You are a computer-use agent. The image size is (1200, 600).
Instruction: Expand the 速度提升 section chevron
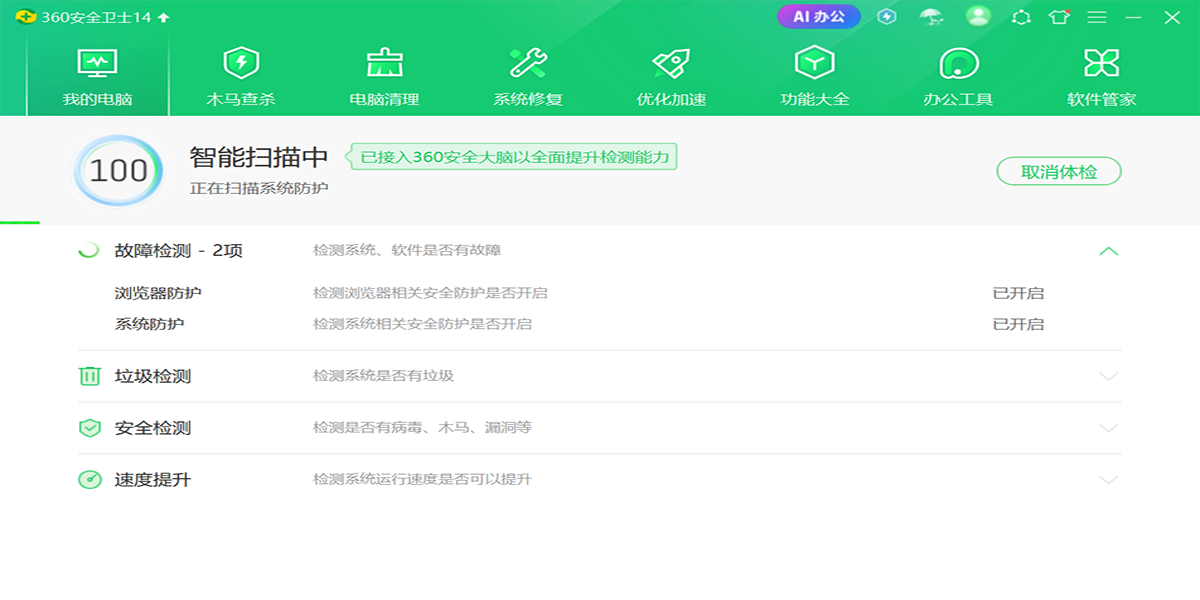[1108, 480]
